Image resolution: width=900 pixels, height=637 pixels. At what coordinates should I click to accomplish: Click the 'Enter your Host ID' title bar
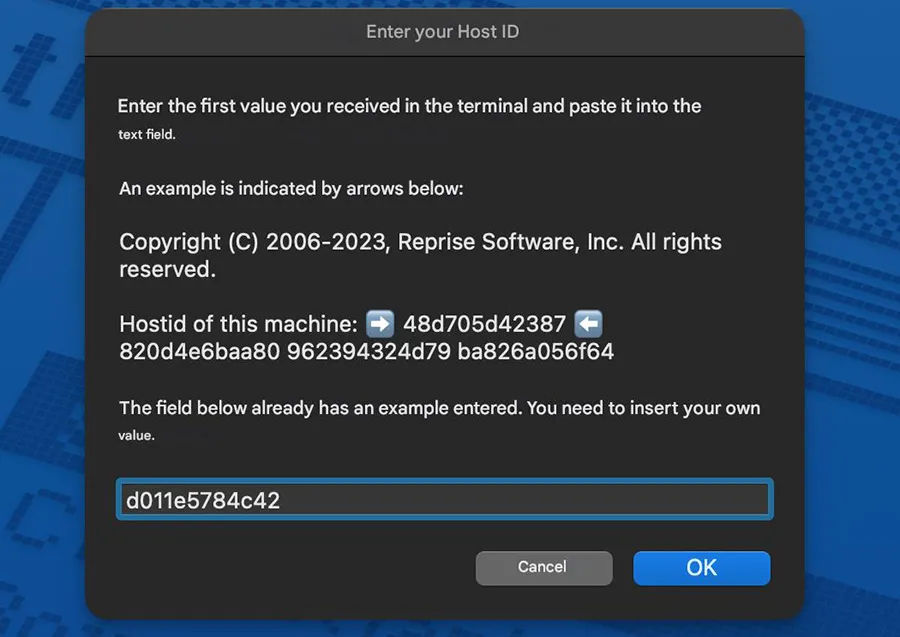pos(444,32)
